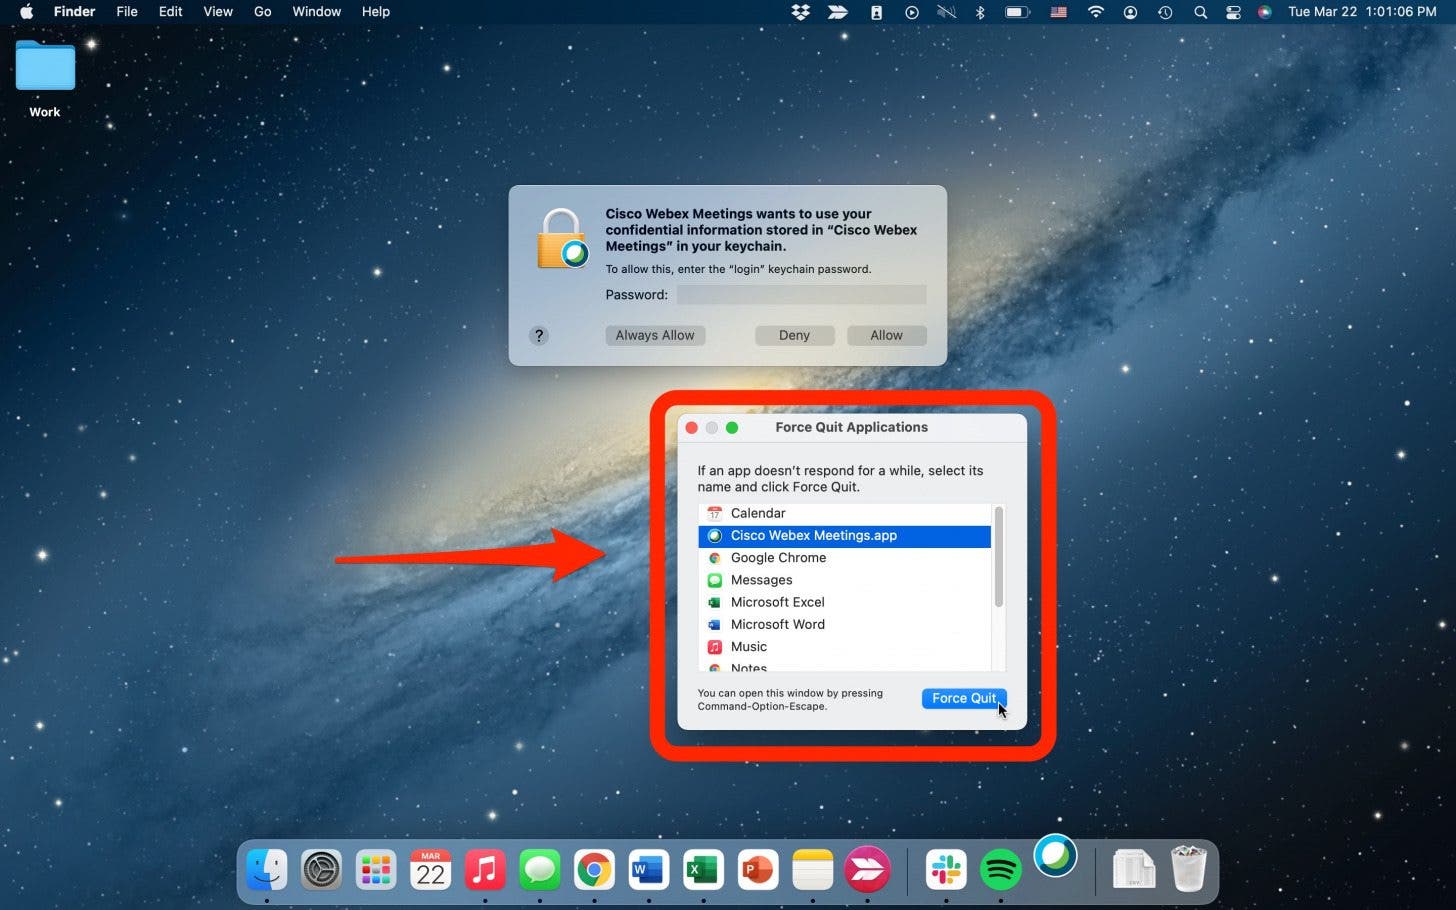Click the keychain Password input field
Image resolution: width=1456 pixels, height=910 pixels.
[x=801, y=295]
